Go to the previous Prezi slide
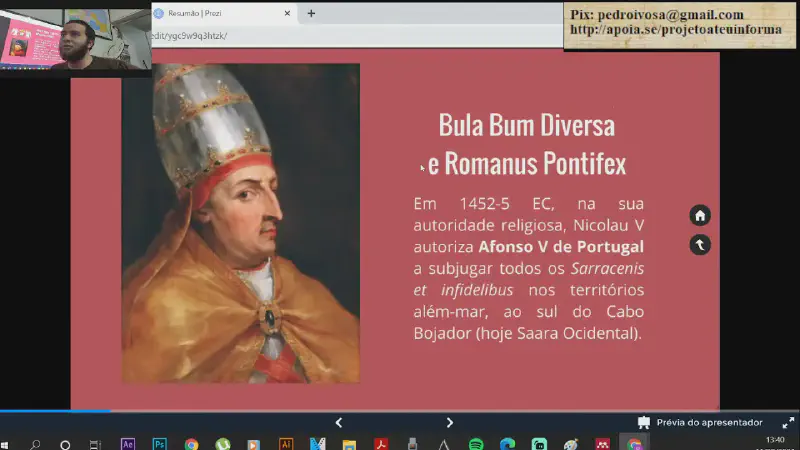The height and width of the screenshot is (450, 800). point(339,422)
